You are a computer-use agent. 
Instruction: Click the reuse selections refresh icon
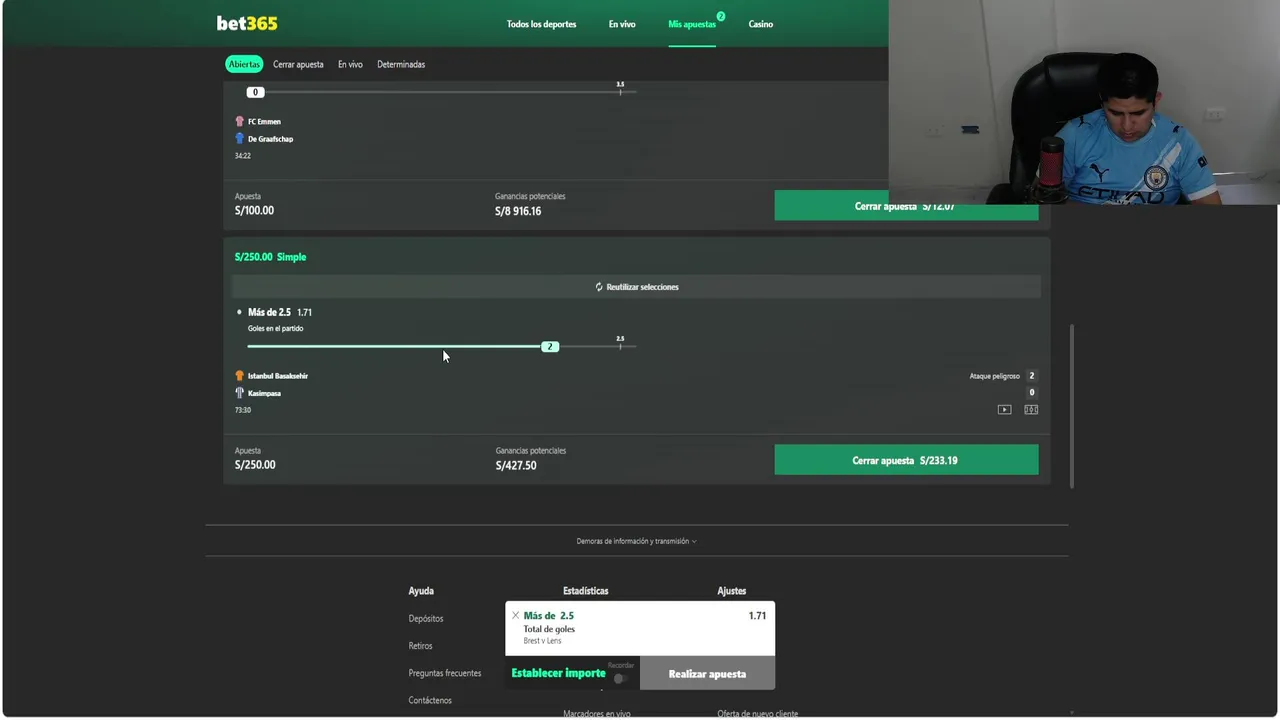(x=599, y=287)
